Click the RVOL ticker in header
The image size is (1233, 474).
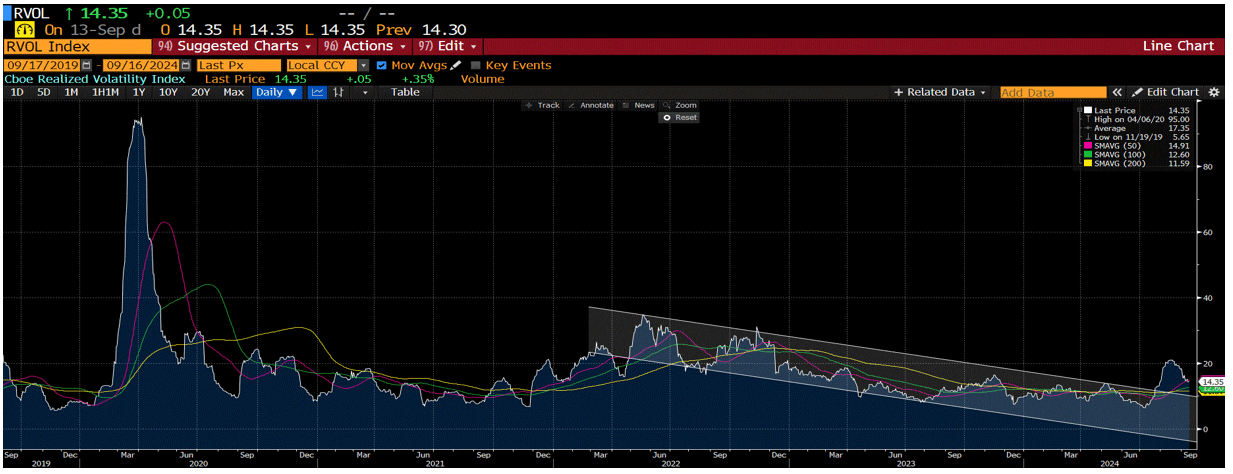(x=33, y=13)
